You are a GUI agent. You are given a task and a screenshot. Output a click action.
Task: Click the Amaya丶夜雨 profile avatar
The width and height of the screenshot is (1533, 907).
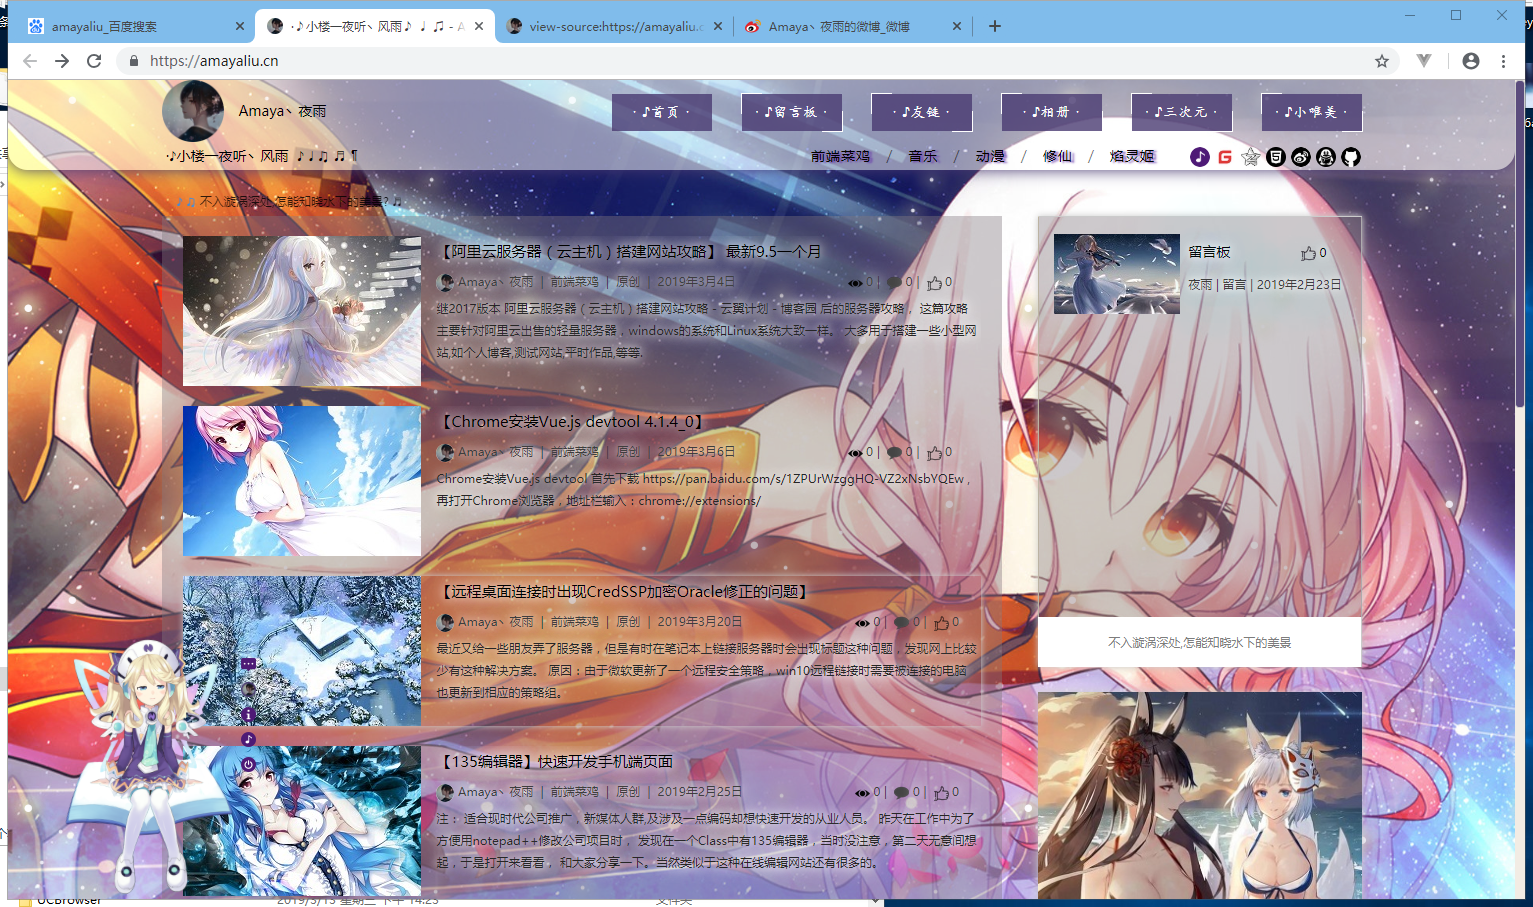pos(193,111)
